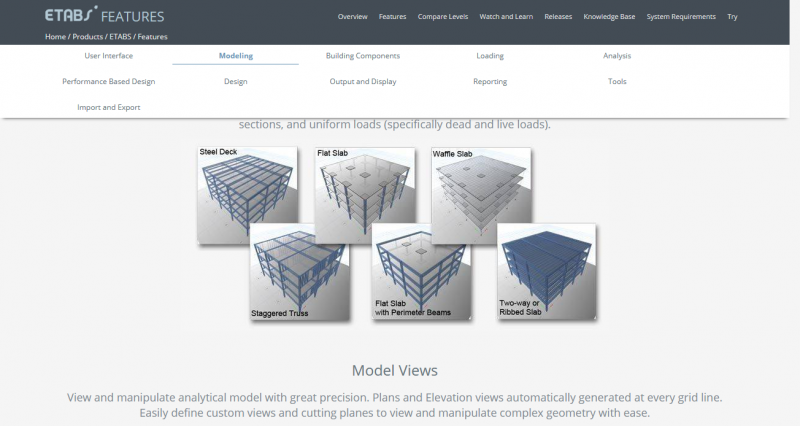Click the Features breadcrumb
This screenshot has height=426, width=800.
pyautogui.click(x=152, y=37)
